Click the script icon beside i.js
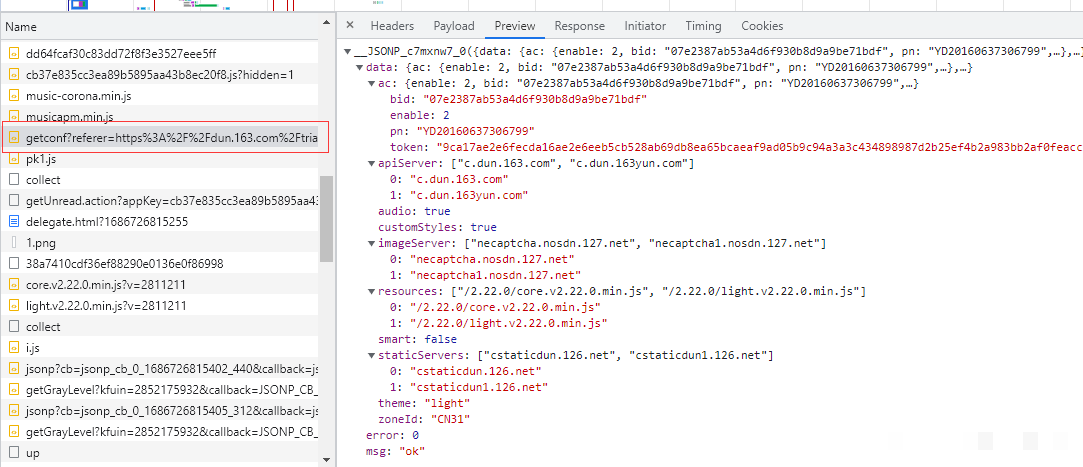The image size is (1083, 467). [x=14, y=348]
